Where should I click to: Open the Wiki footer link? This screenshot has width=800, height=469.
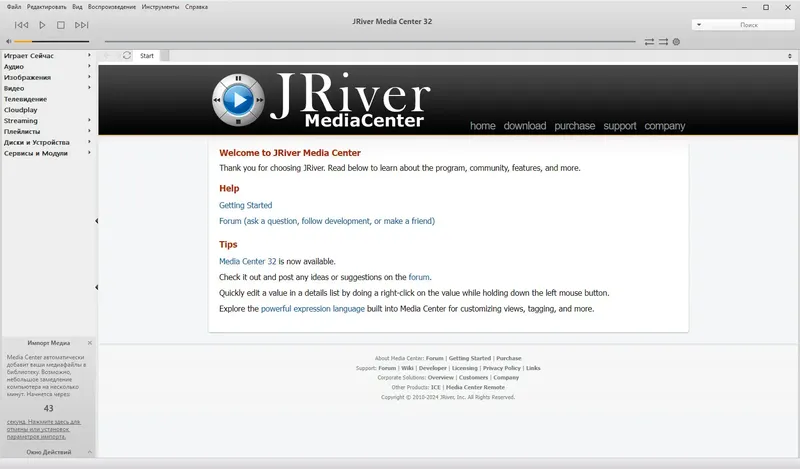click(x=407, y=368)
